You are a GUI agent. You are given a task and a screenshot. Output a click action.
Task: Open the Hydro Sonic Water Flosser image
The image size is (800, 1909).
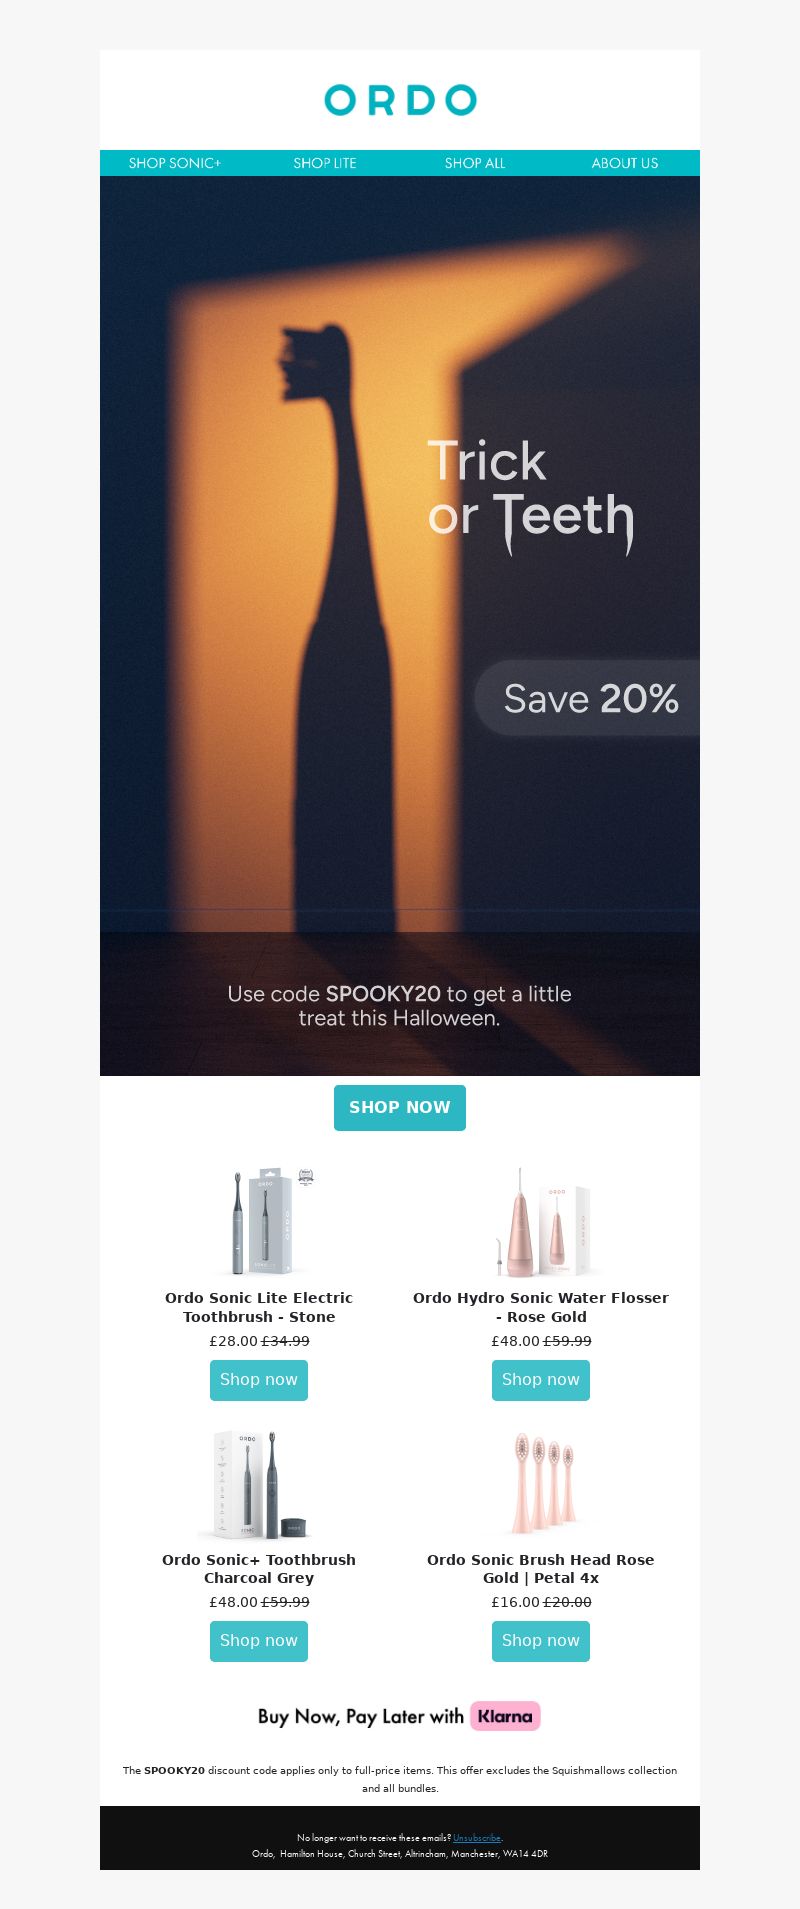[541, 1222]
